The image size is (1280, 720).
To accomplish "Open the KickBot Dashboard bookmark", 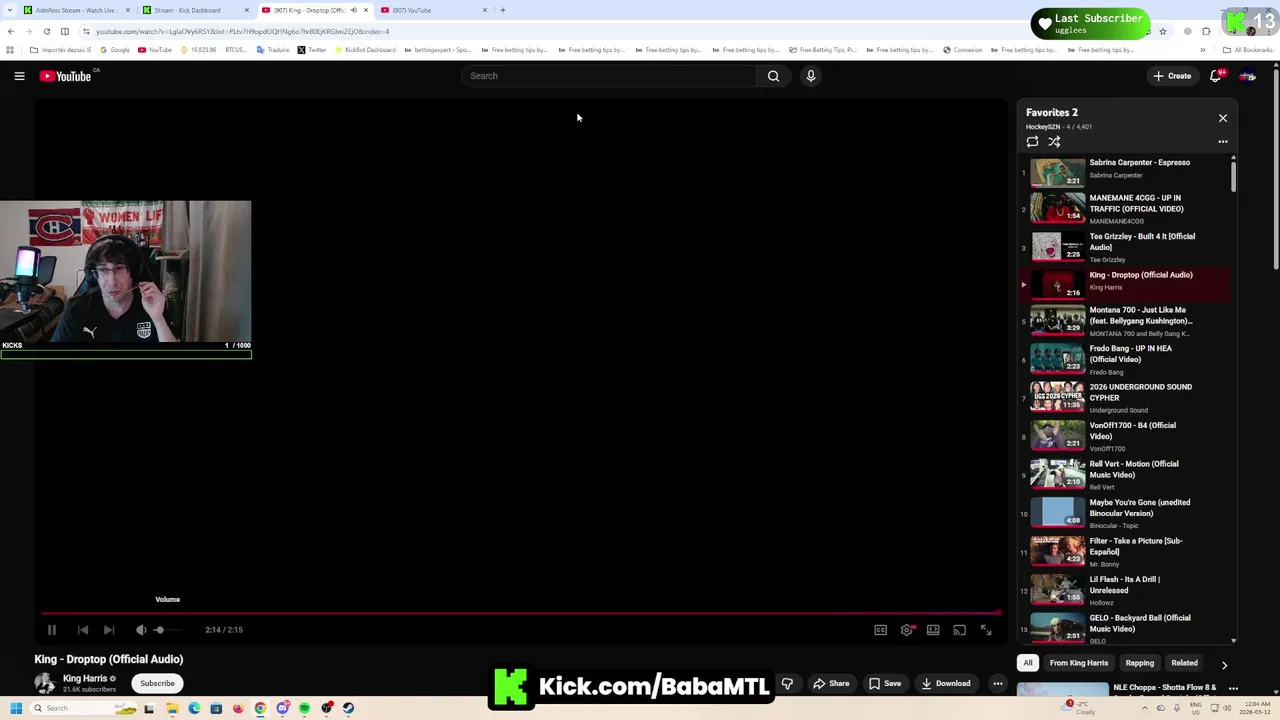I will pyautogui.click(x=365, y=50).
